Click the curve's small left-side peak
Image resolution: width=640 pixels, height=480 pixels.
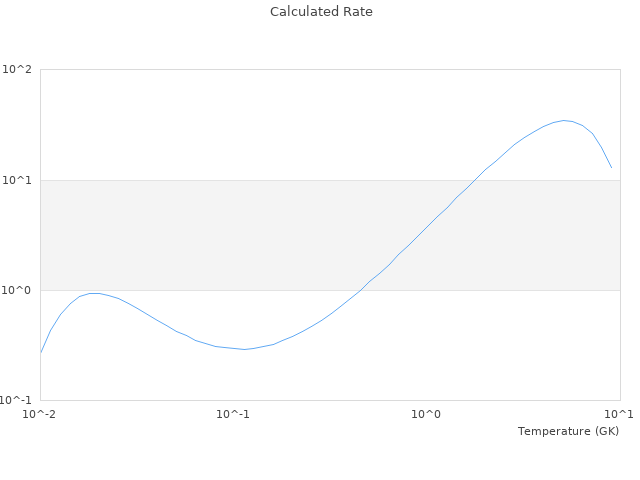coord(94,293)
